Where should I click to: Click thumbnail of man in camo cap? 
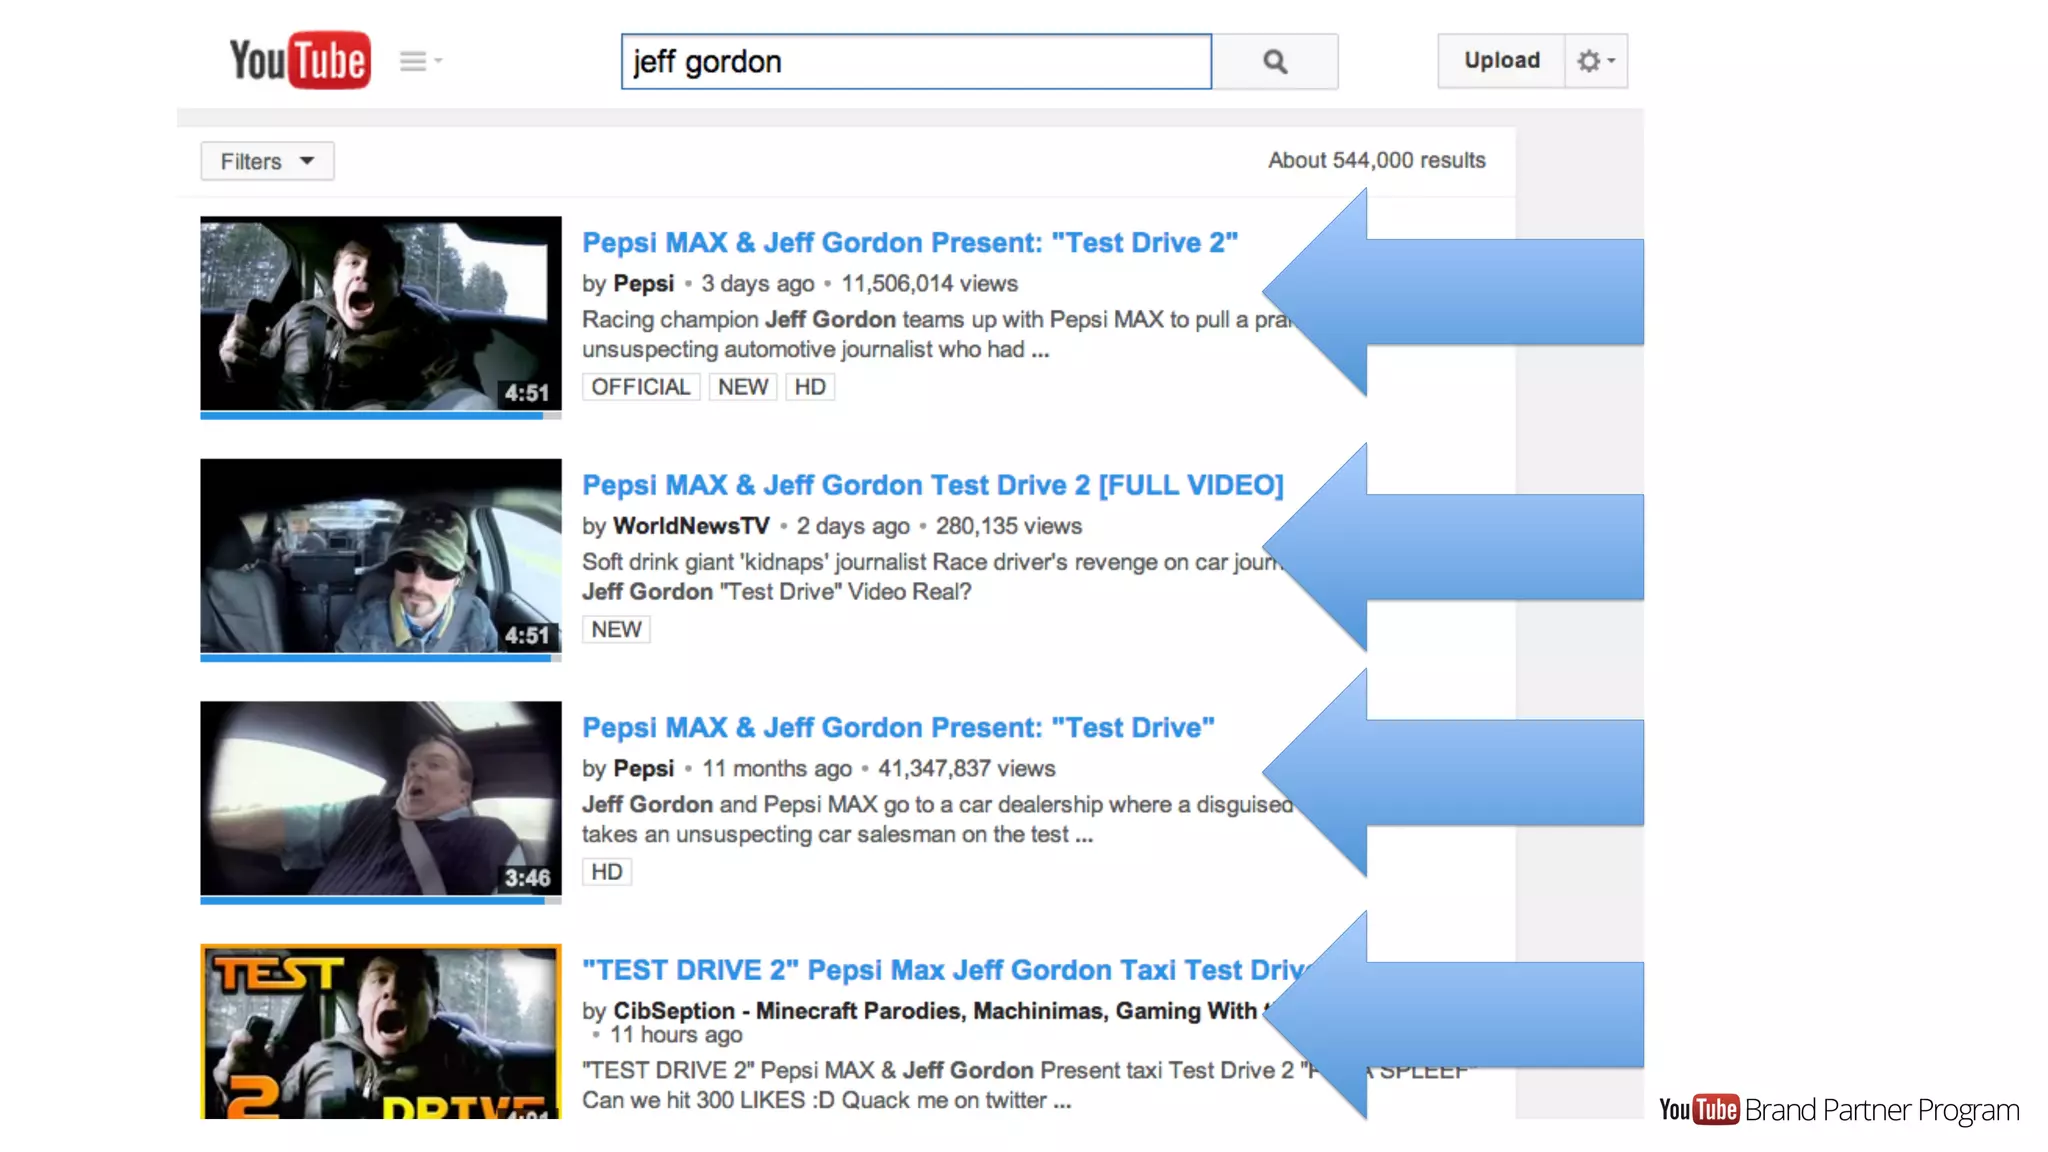(380, 555)
